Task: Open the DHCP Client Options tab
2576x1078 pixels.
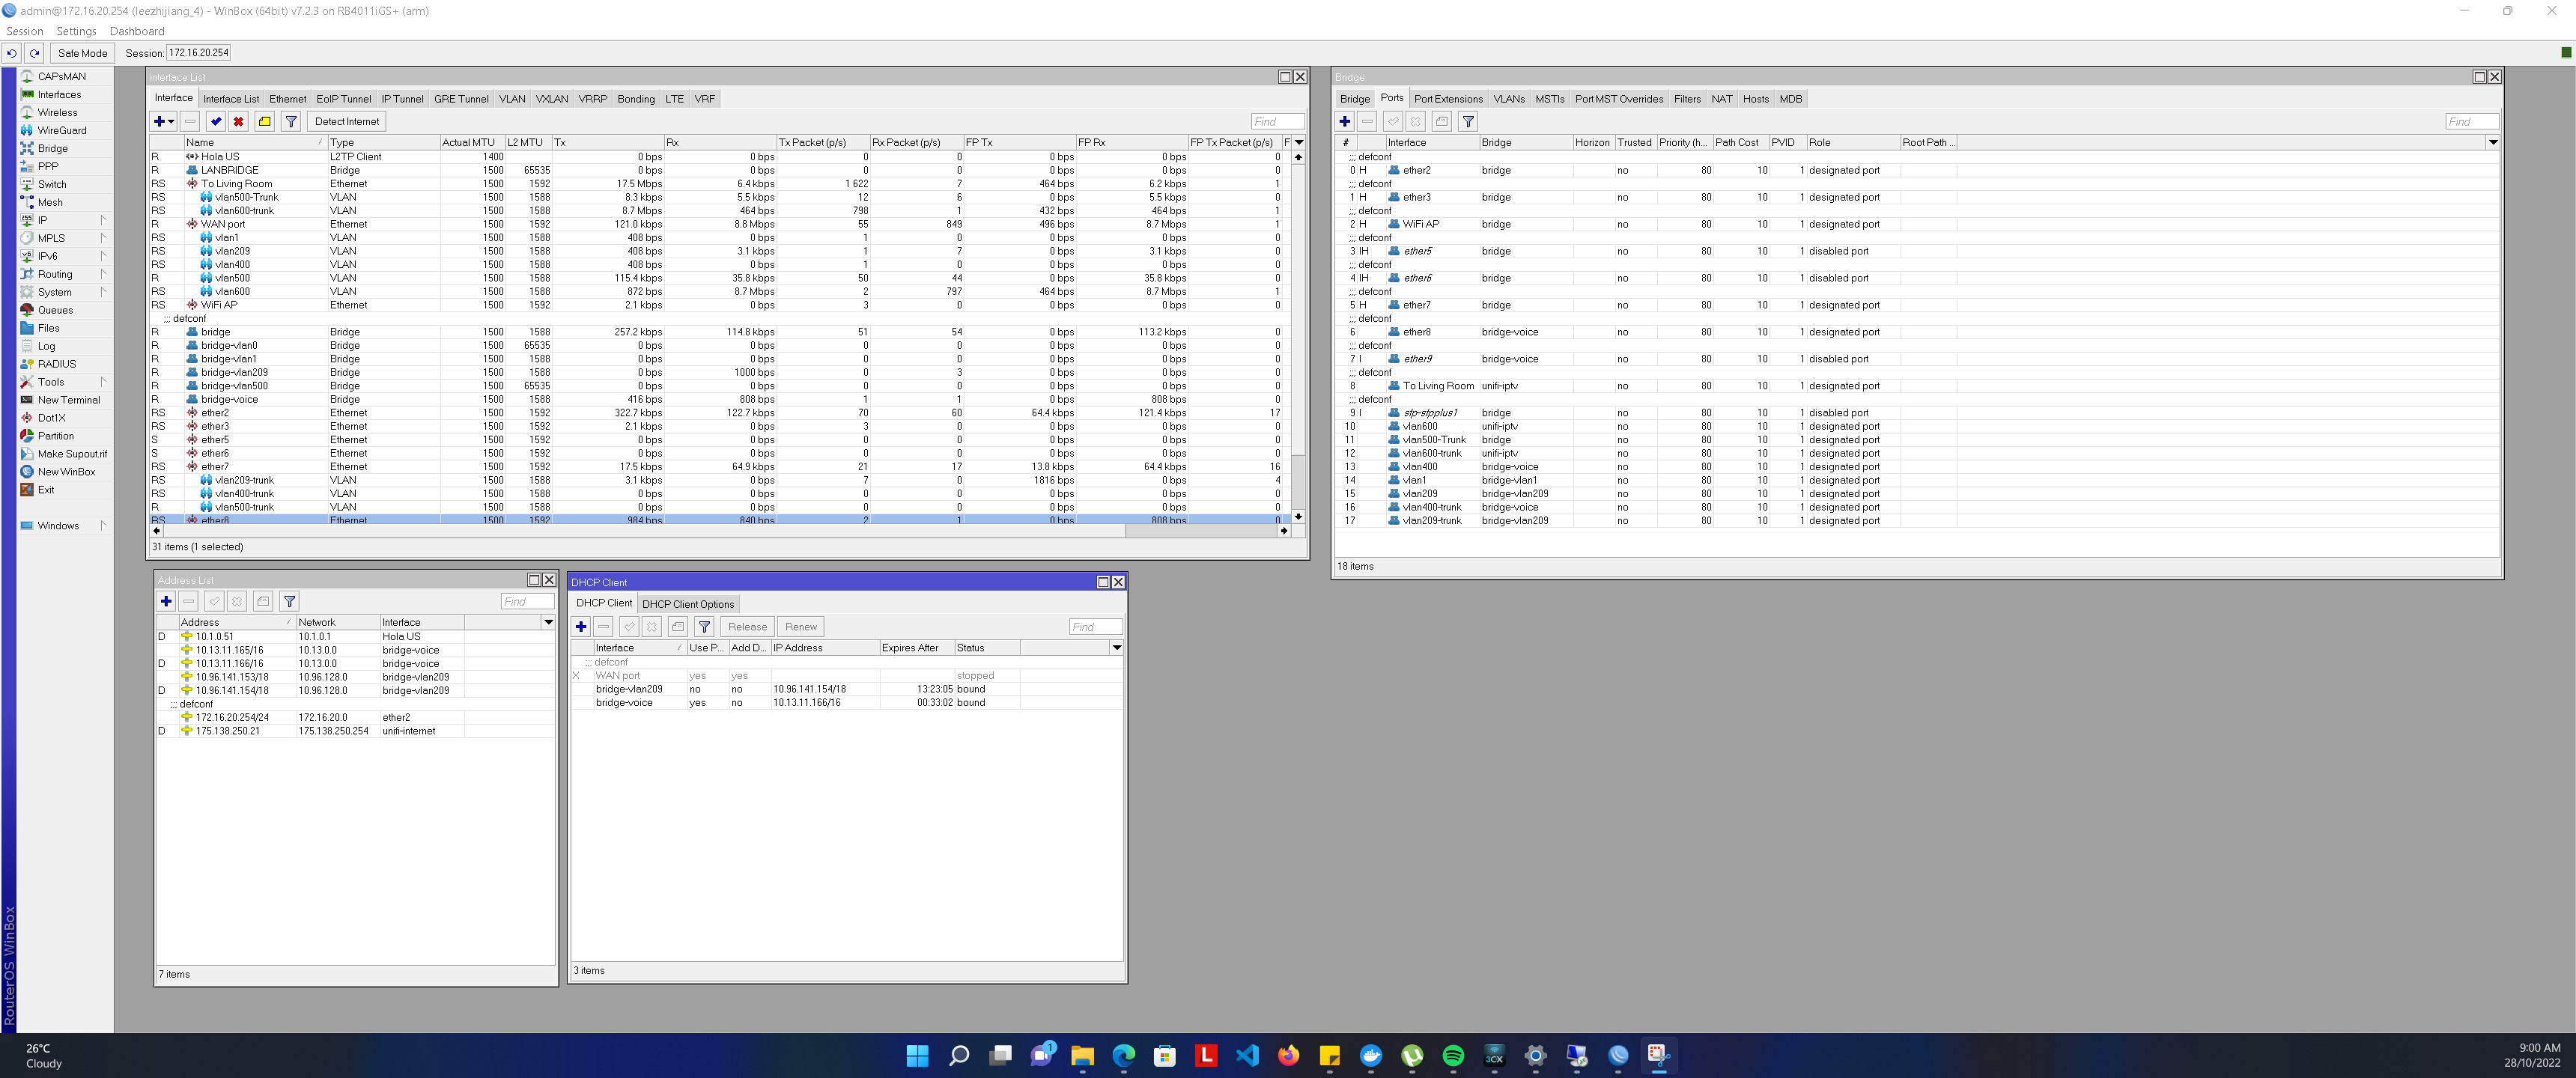Action: tap(688, 604)
